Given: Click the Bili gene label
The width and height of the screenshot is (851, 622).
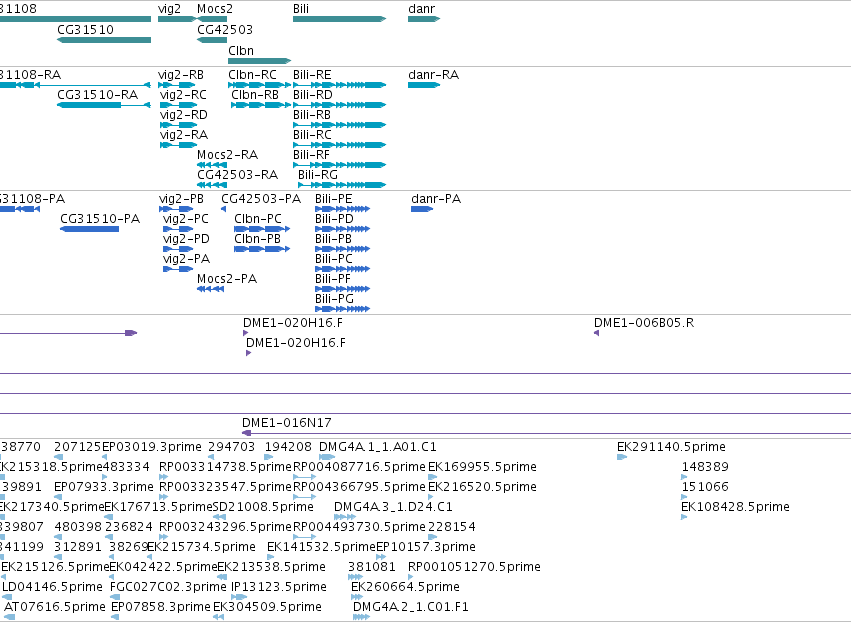Looking at the screenshot, I should pos(301,9).
